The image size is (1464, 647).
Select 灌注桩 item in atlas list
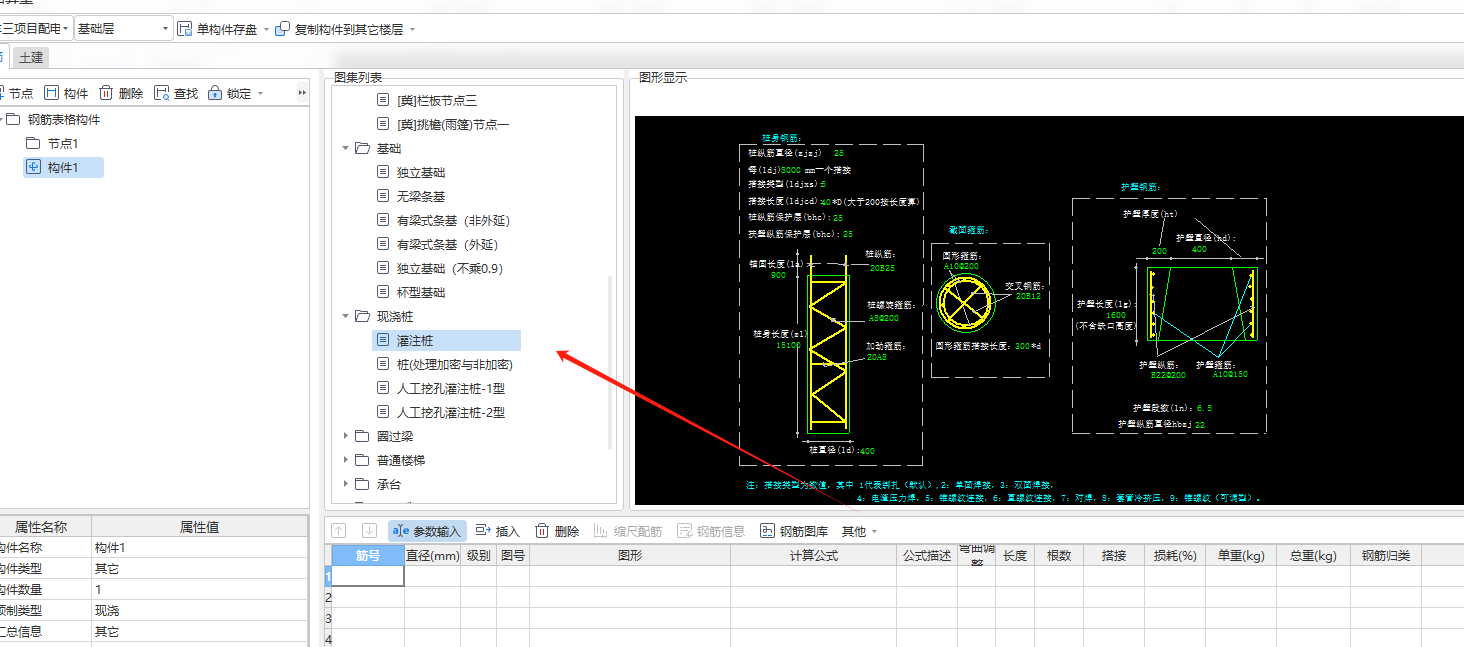(446, 340)
